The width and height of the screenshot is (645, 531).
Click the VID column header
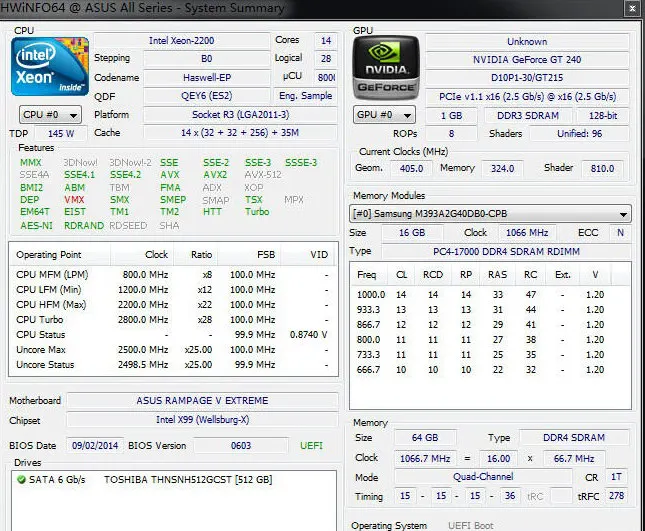click(x=308, y=255)
